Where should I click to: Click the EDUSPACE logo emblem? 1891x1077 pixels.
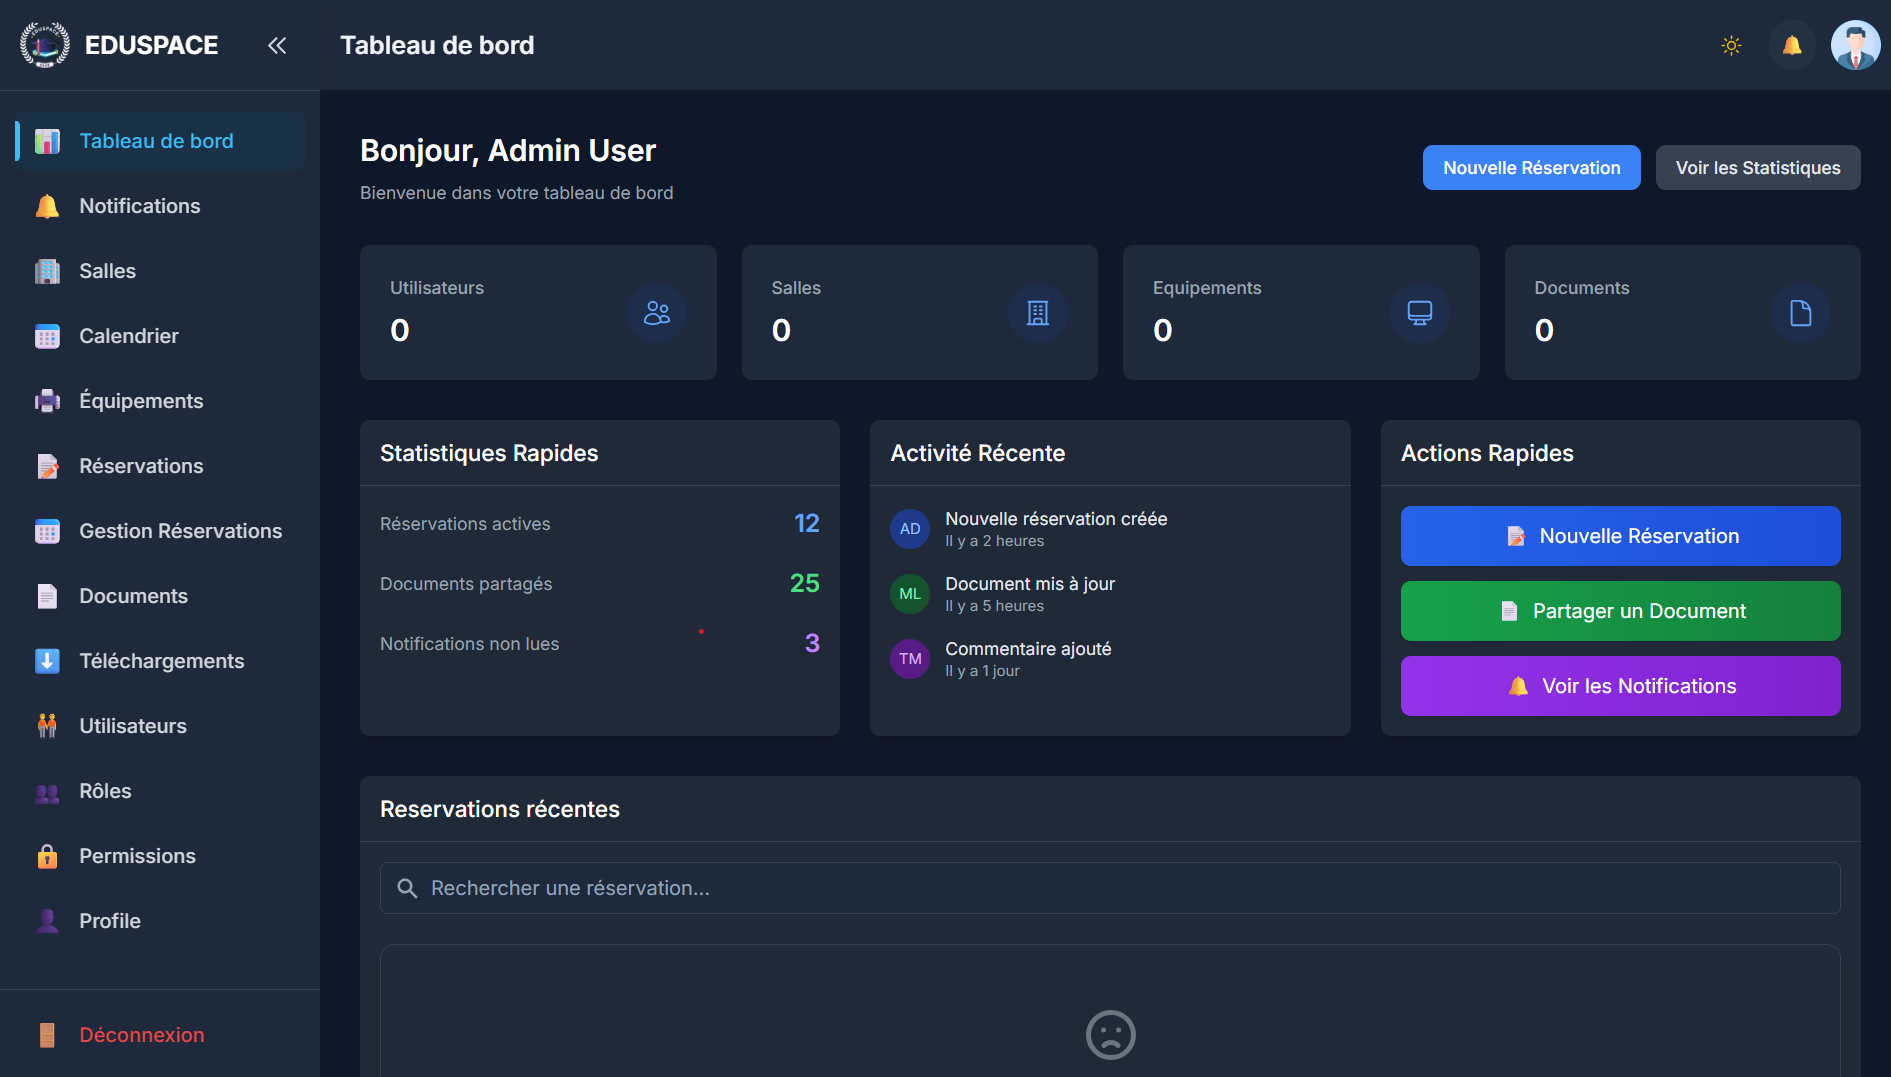(x=45, y=45)
